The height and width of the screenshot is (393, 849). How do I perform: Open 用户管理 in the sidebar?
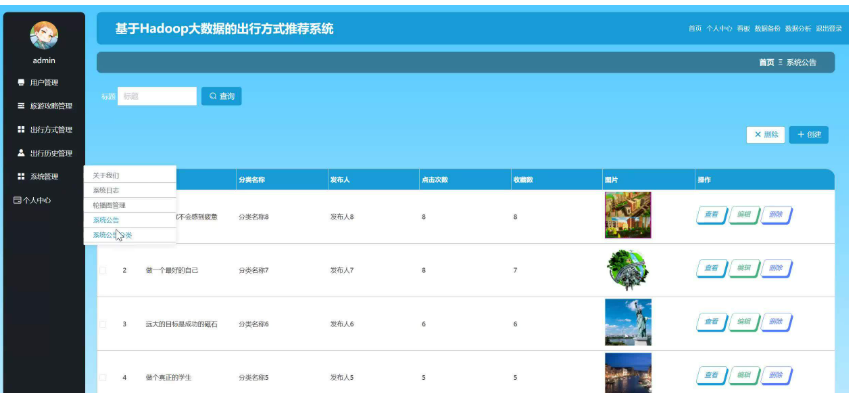coord(44,83)
